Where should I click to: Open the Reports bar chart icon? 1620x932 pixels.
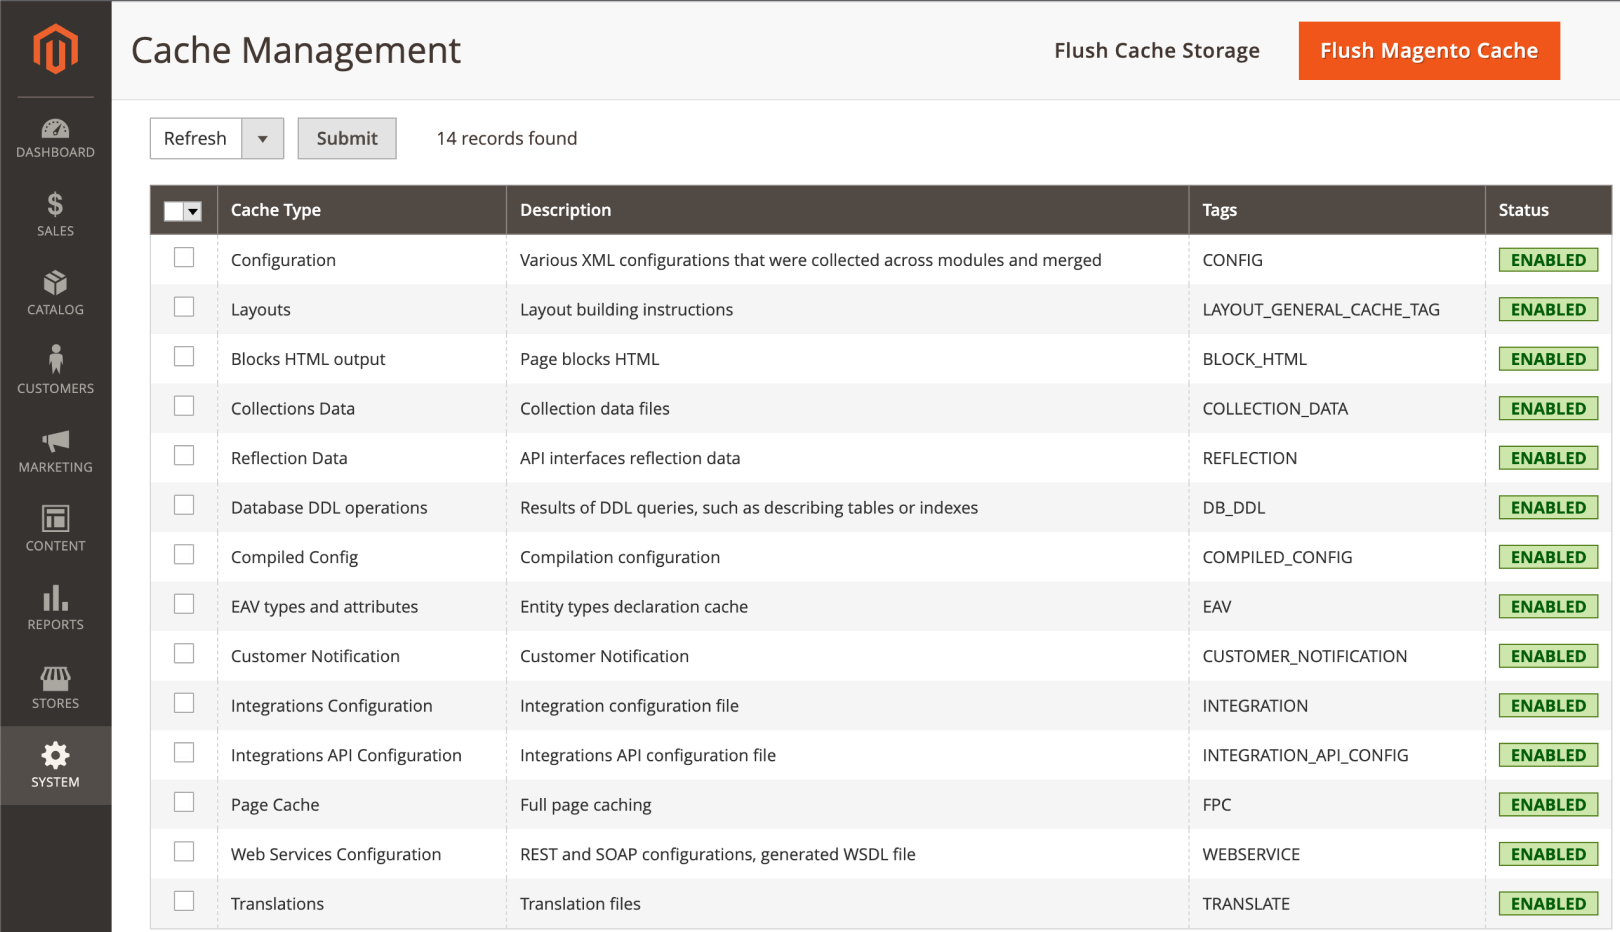(55, 598)
